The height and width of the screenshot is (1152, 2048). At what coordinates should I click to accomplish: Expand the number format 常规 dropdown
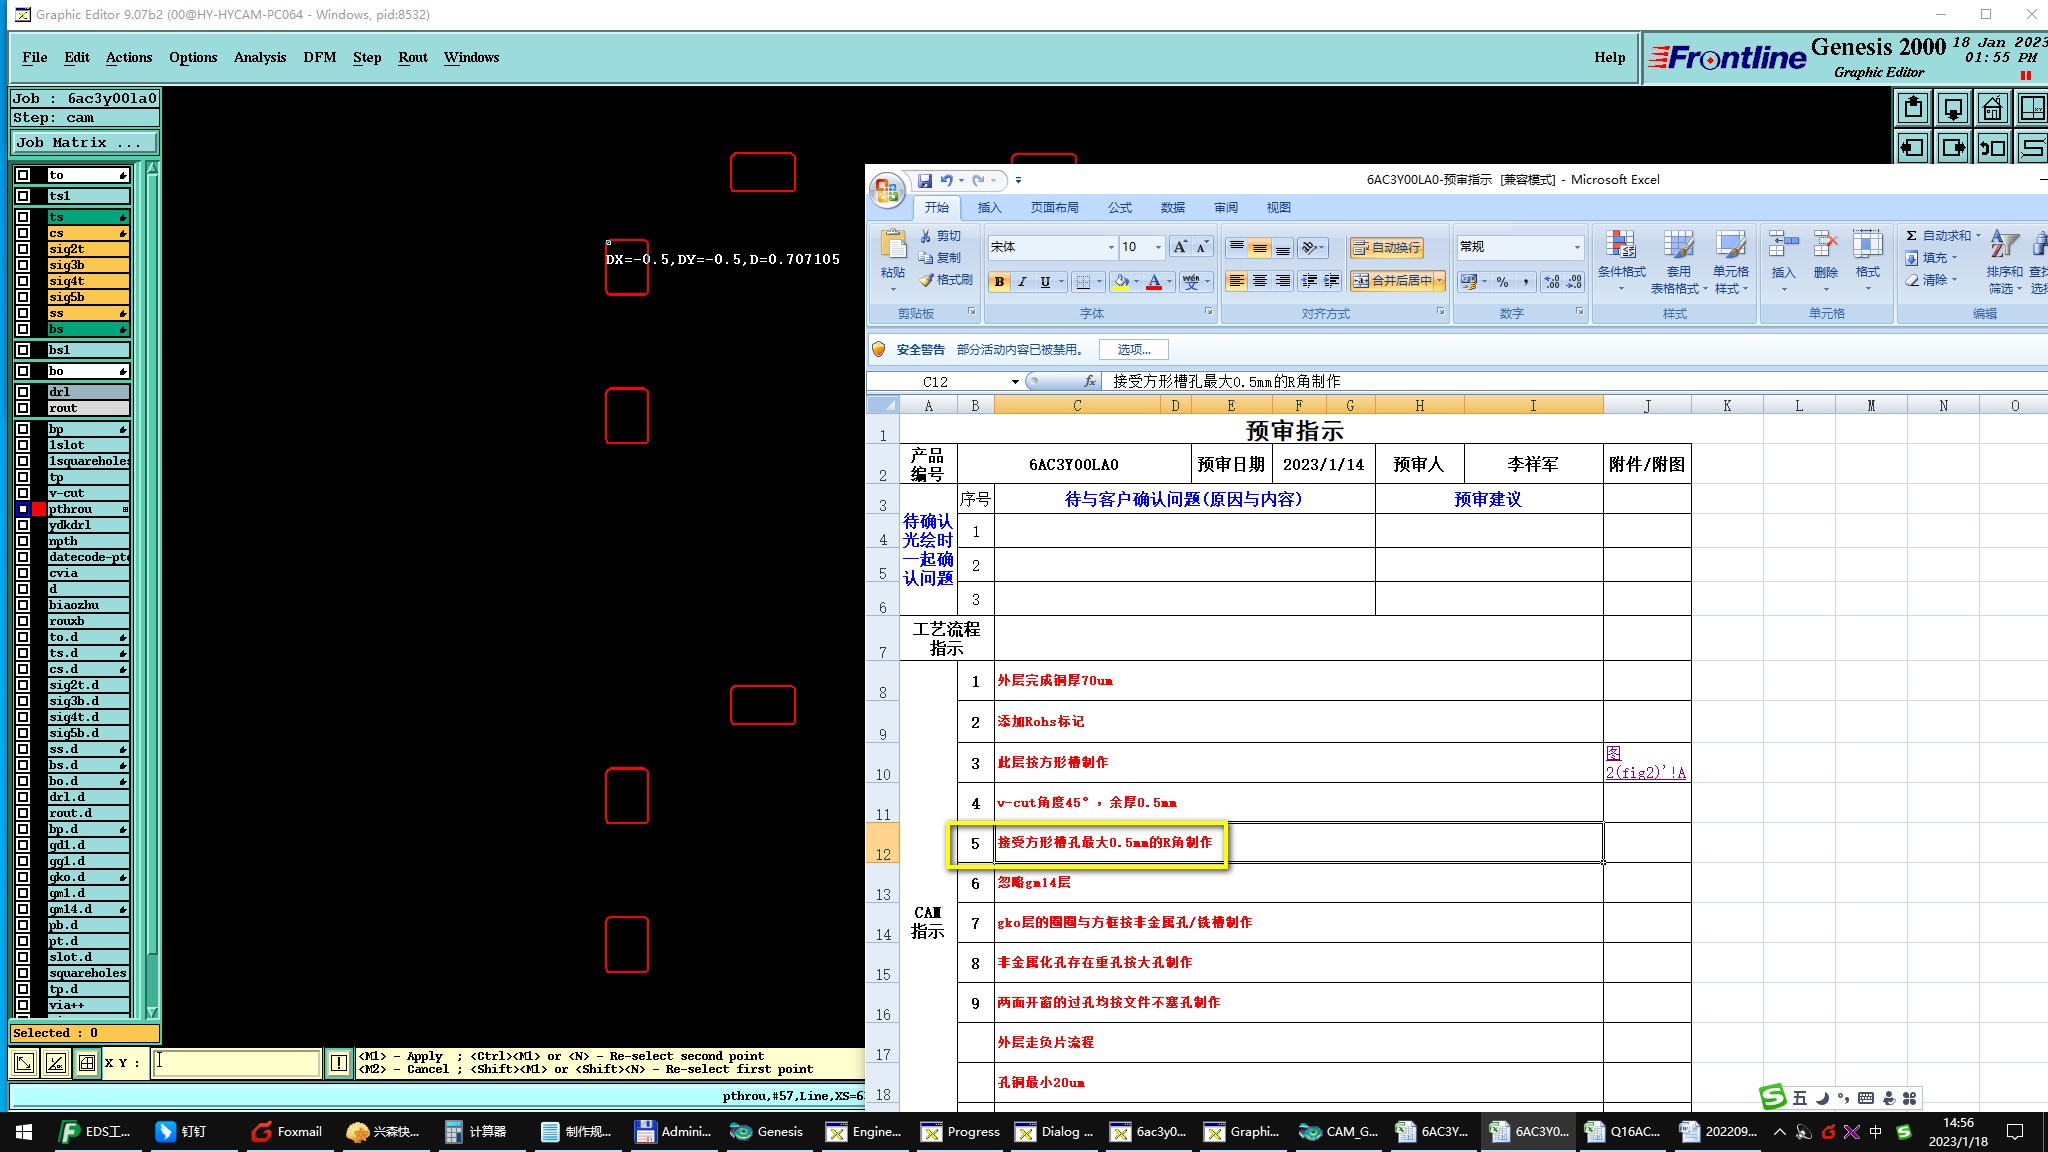[x=1577, y=247]
